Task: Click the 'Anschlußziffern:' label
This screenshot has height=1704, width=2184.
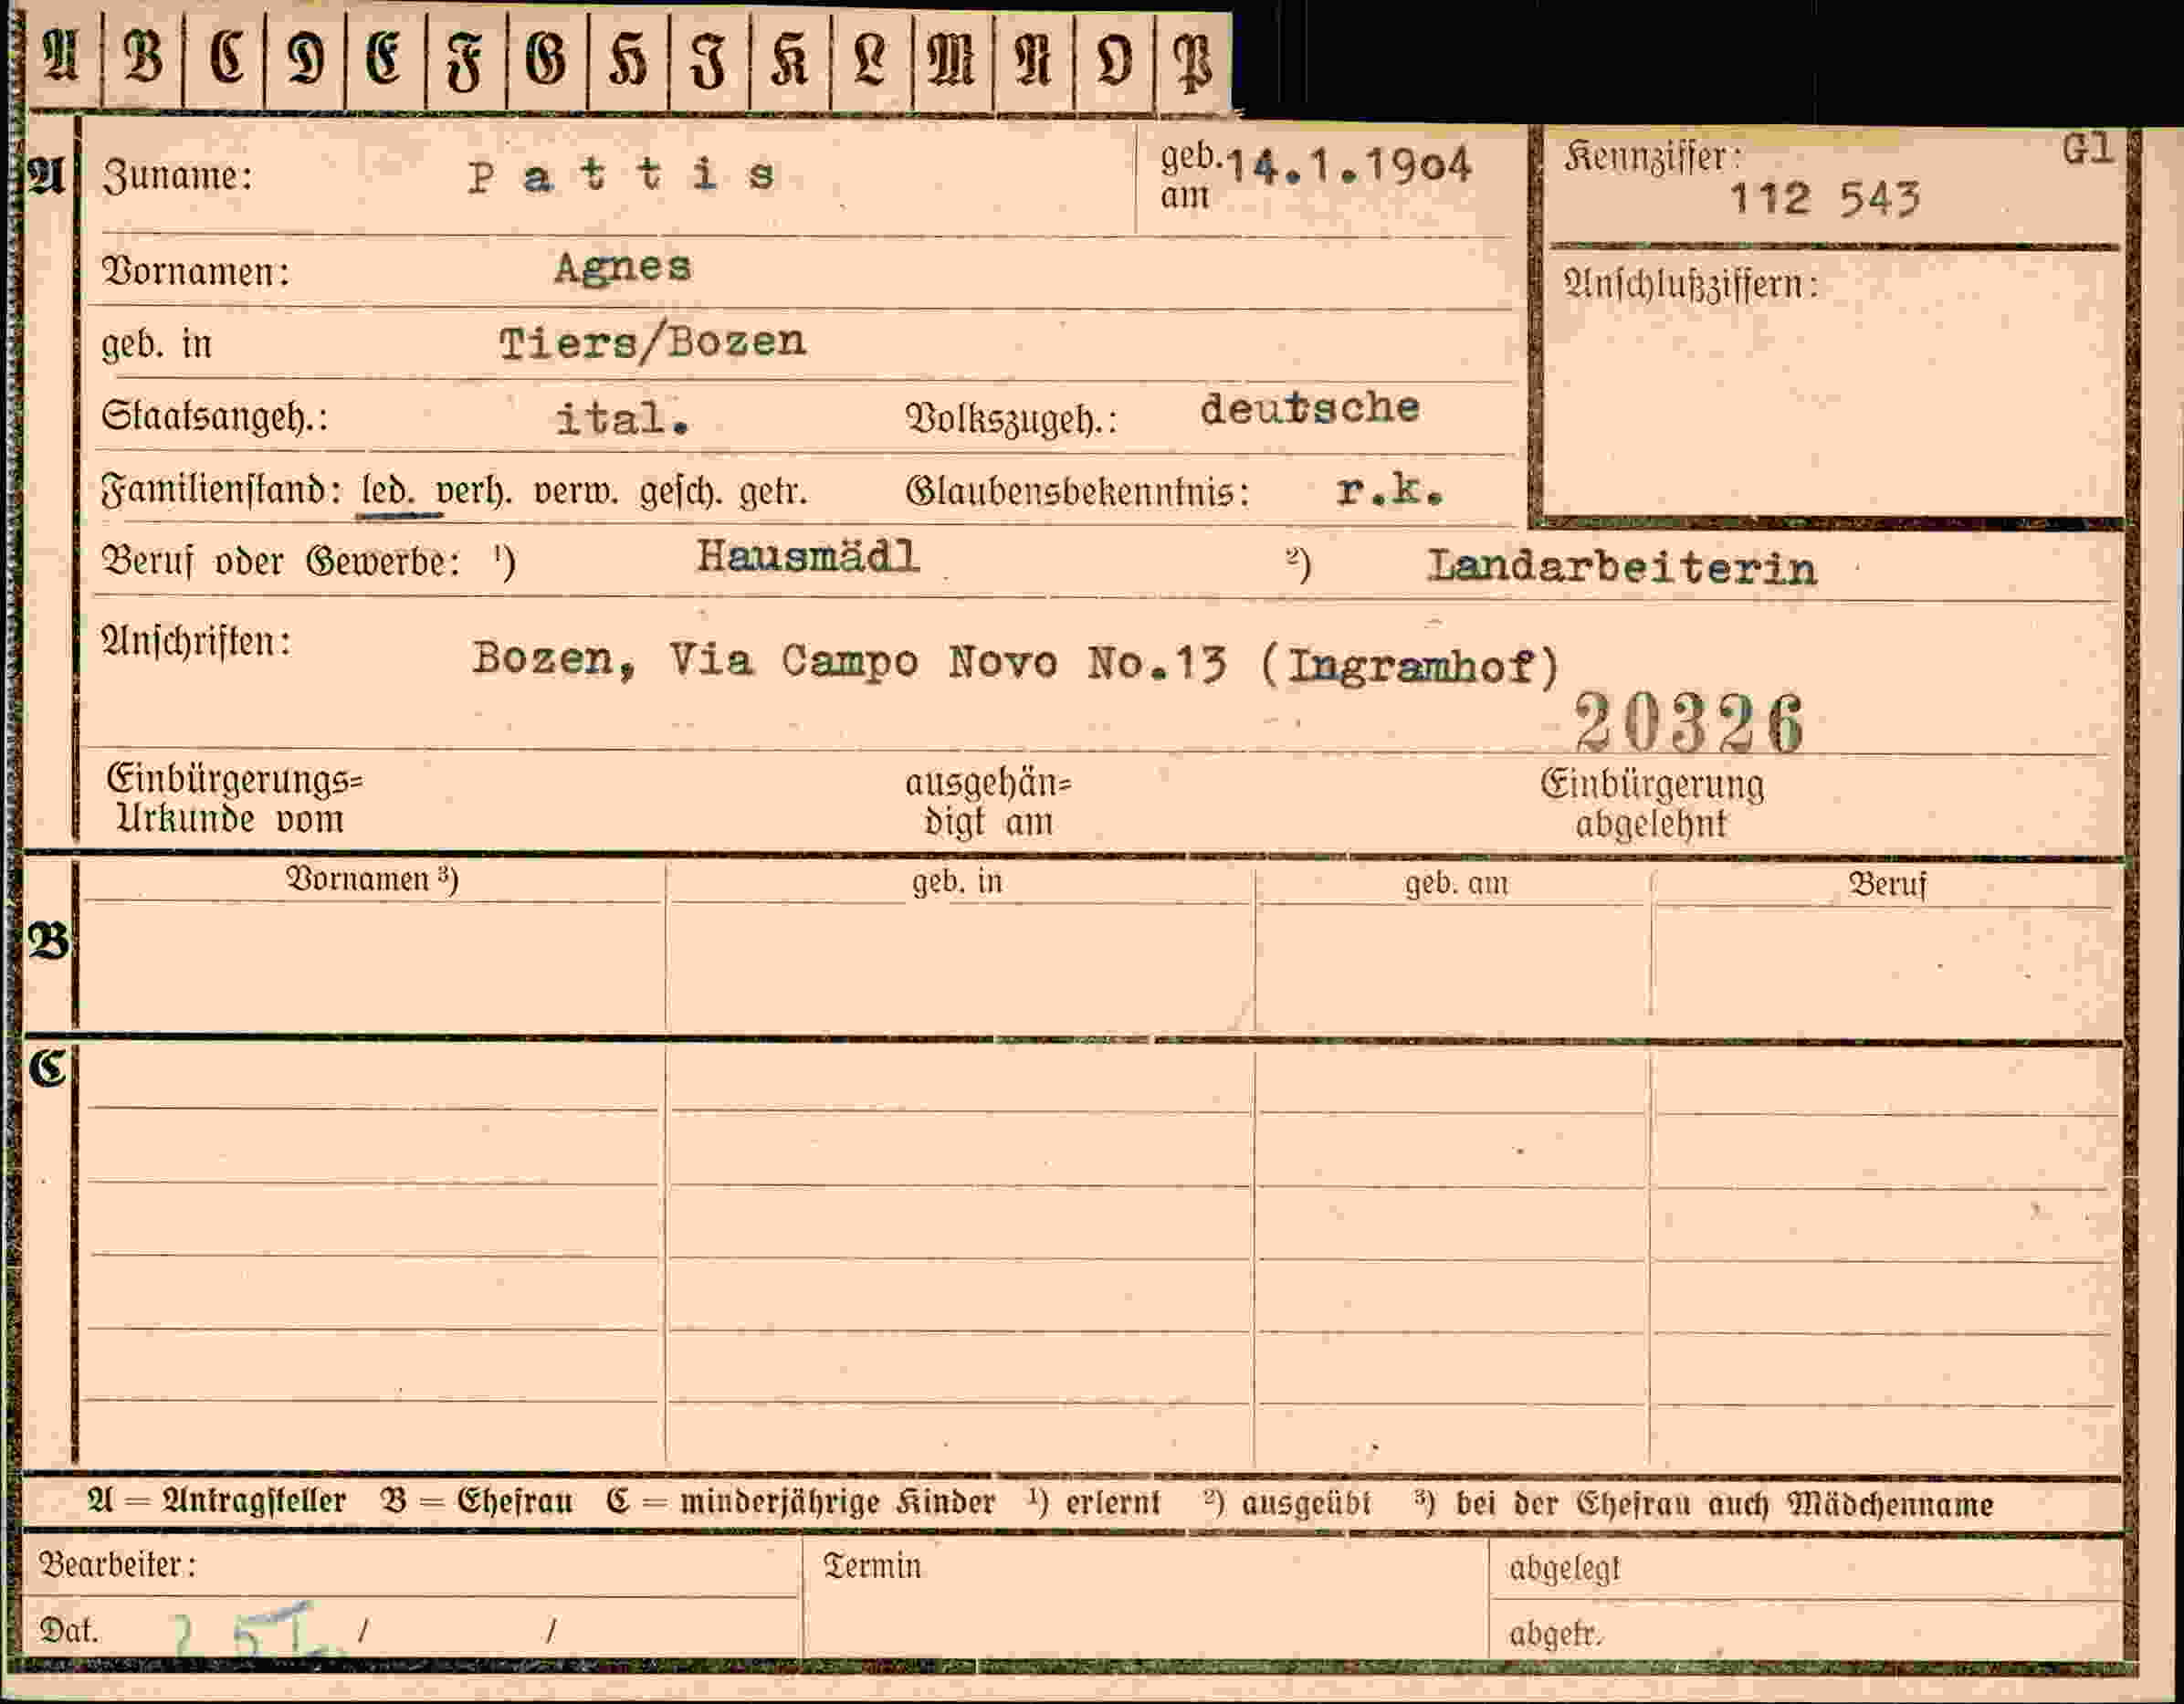Action: pos(1690,285)
